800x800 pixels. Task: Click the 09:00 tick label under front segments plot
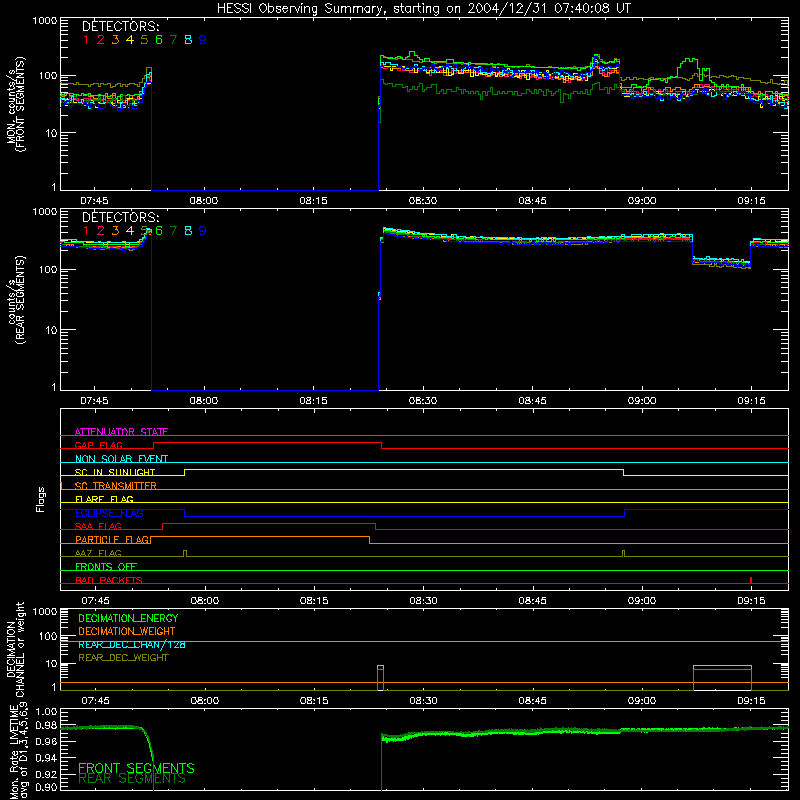(642, 201)
